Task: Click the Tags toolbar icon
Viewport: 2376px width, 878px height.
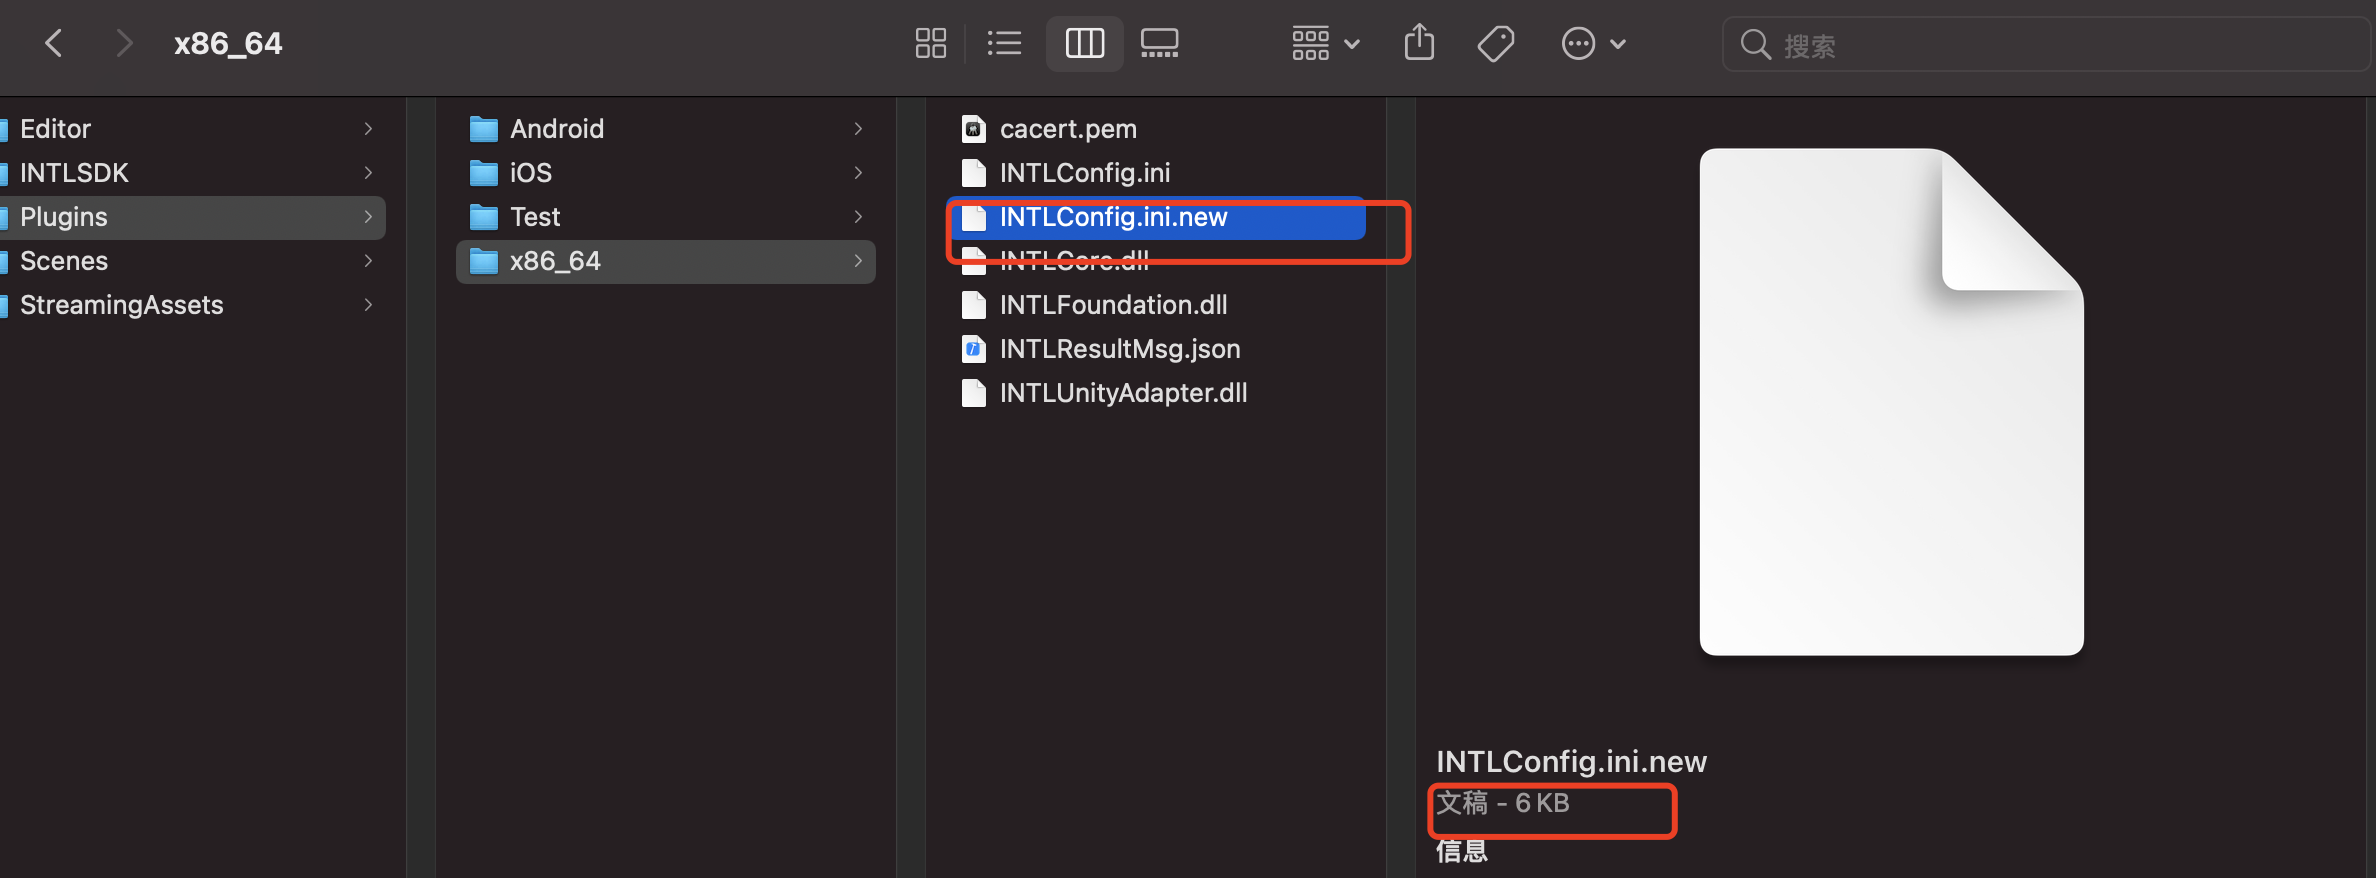Action: (1496, 43)
